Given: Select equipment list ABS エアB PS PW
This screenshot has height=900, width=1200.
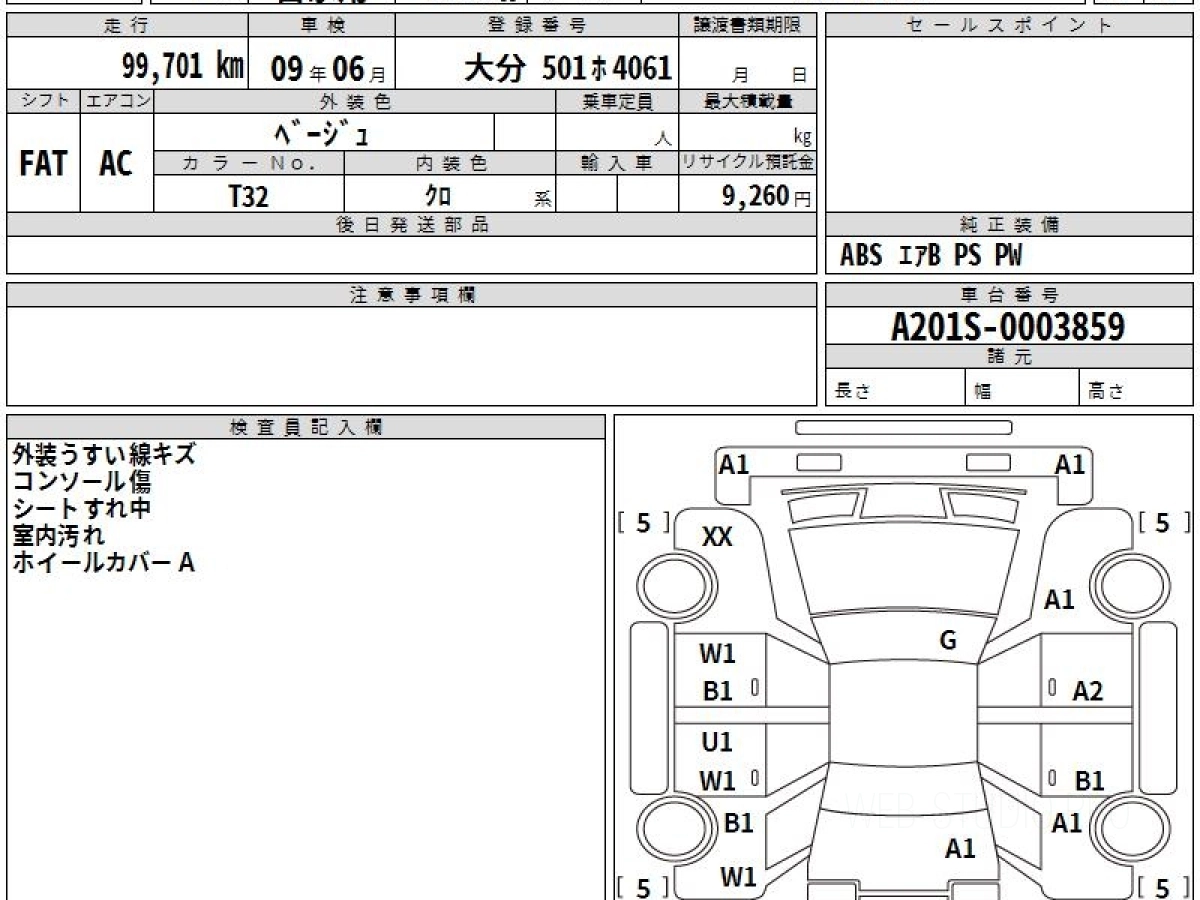Looking at the screenshot, I should point(931,257).
